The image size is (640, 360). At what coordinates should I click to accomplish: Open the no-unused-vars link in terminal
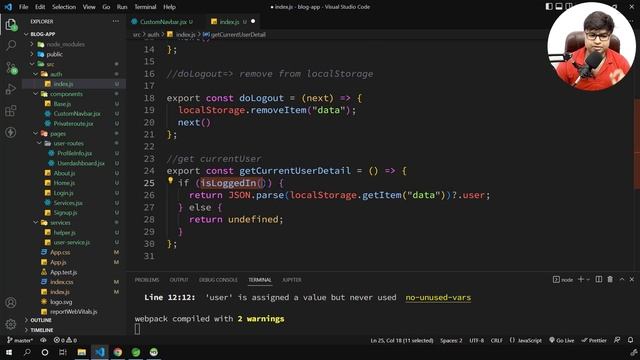pyautogui.click(x=438, y=298)
